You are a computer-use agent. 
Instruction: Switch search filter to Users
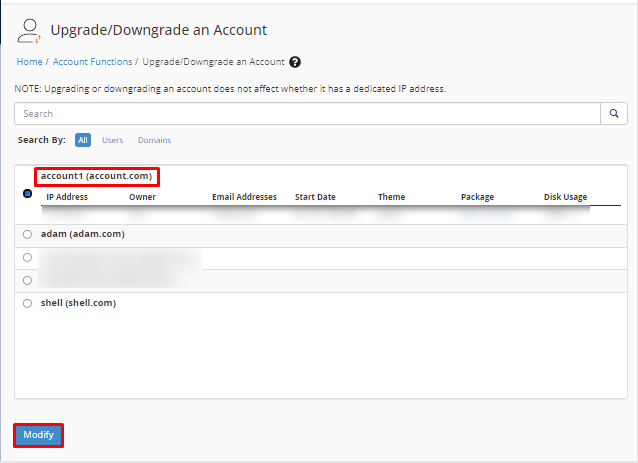point(112,140)
